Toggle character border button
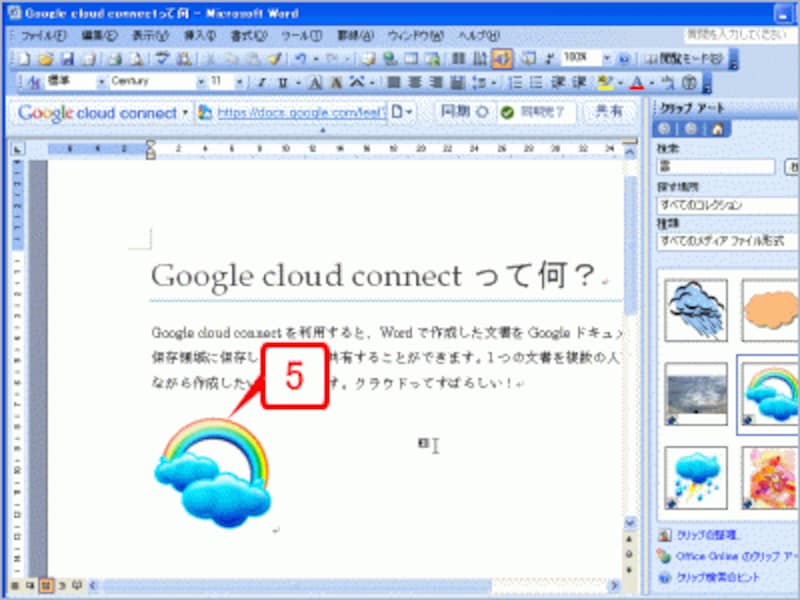Image resolution: width=800 pixels, height=600 pixels. tap(316, 82)
